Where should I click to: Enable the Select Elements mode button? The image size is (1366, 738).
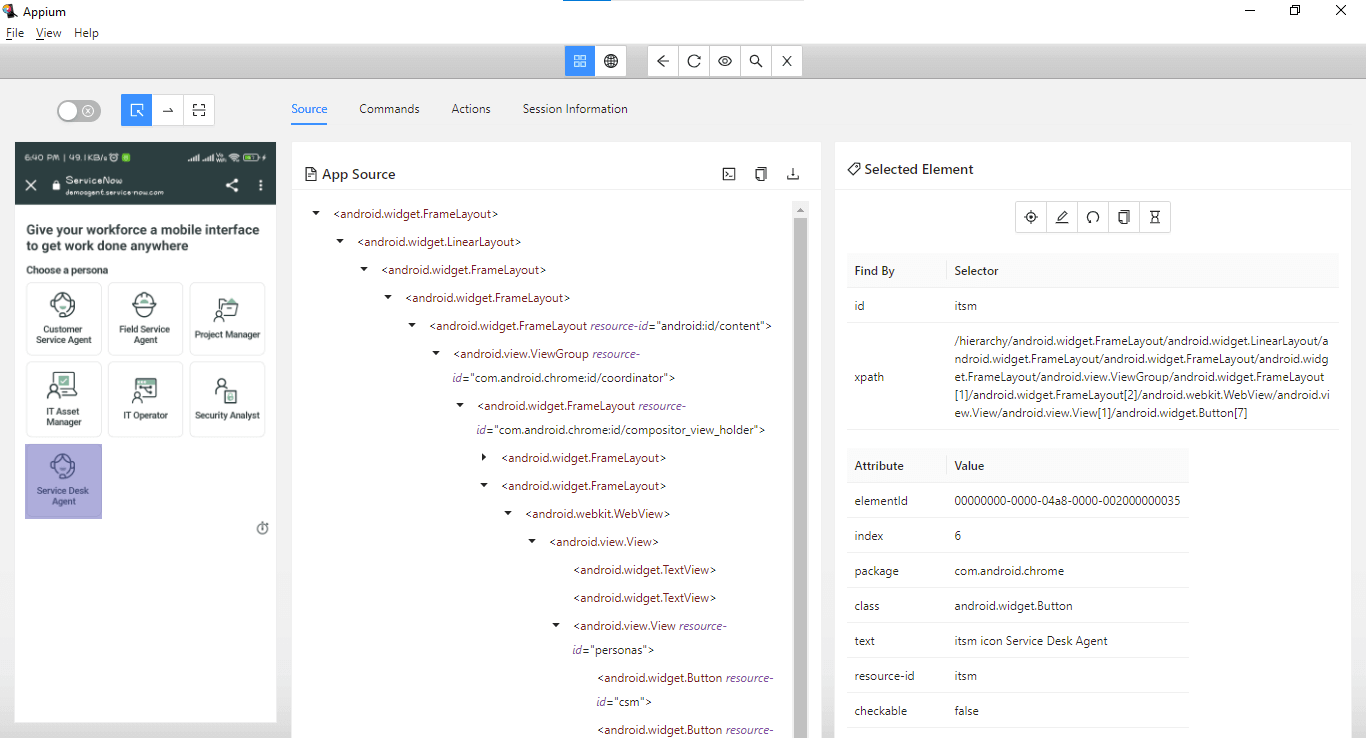137,110
